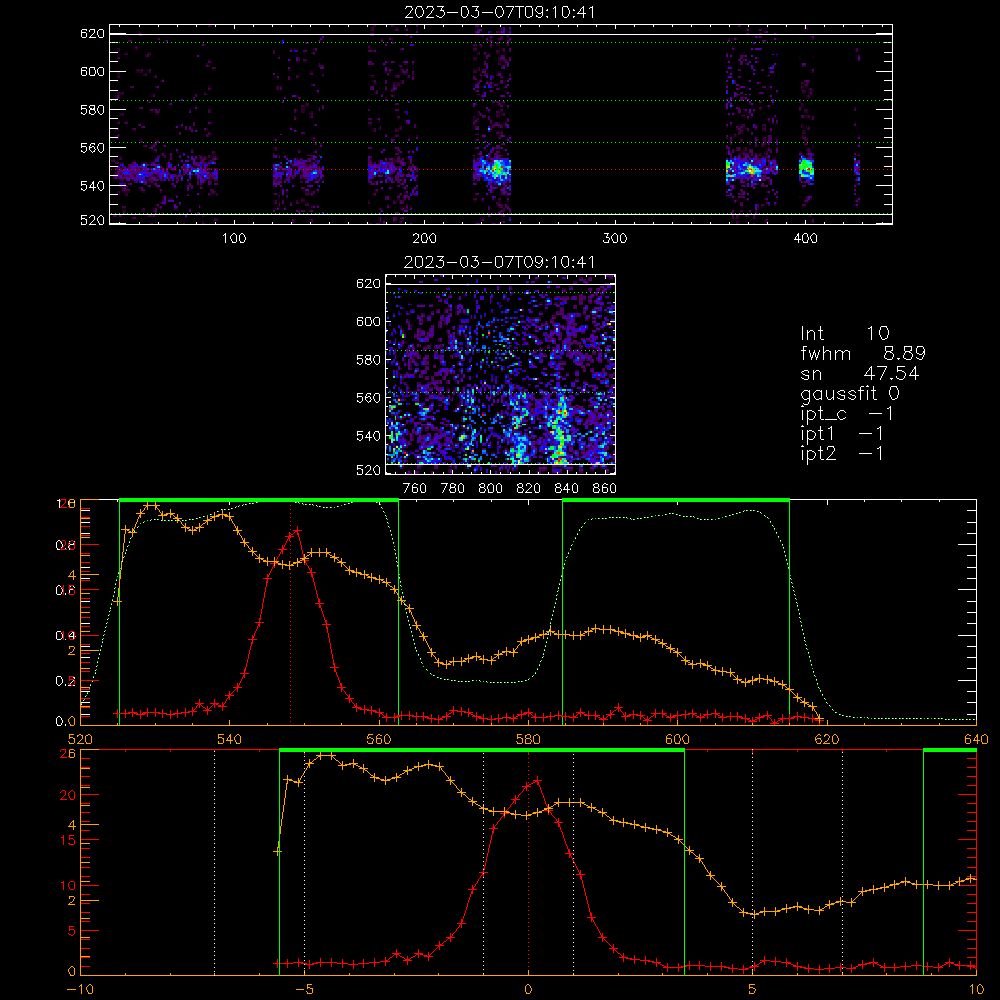Click the 580 y-axis label of top image
Screen dimensions: 1000x1000
pyautogui.click(x=92, y=109)
